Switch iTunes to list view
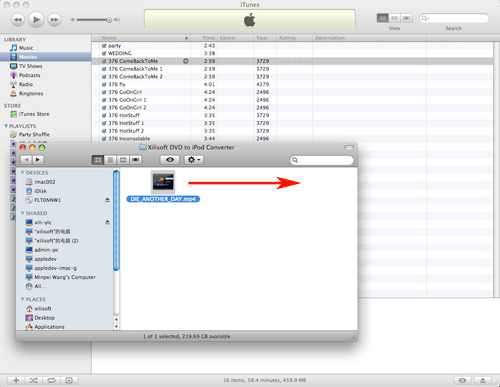Image resolution: width=500 pixels, height=387 pixels. point(383,18)
